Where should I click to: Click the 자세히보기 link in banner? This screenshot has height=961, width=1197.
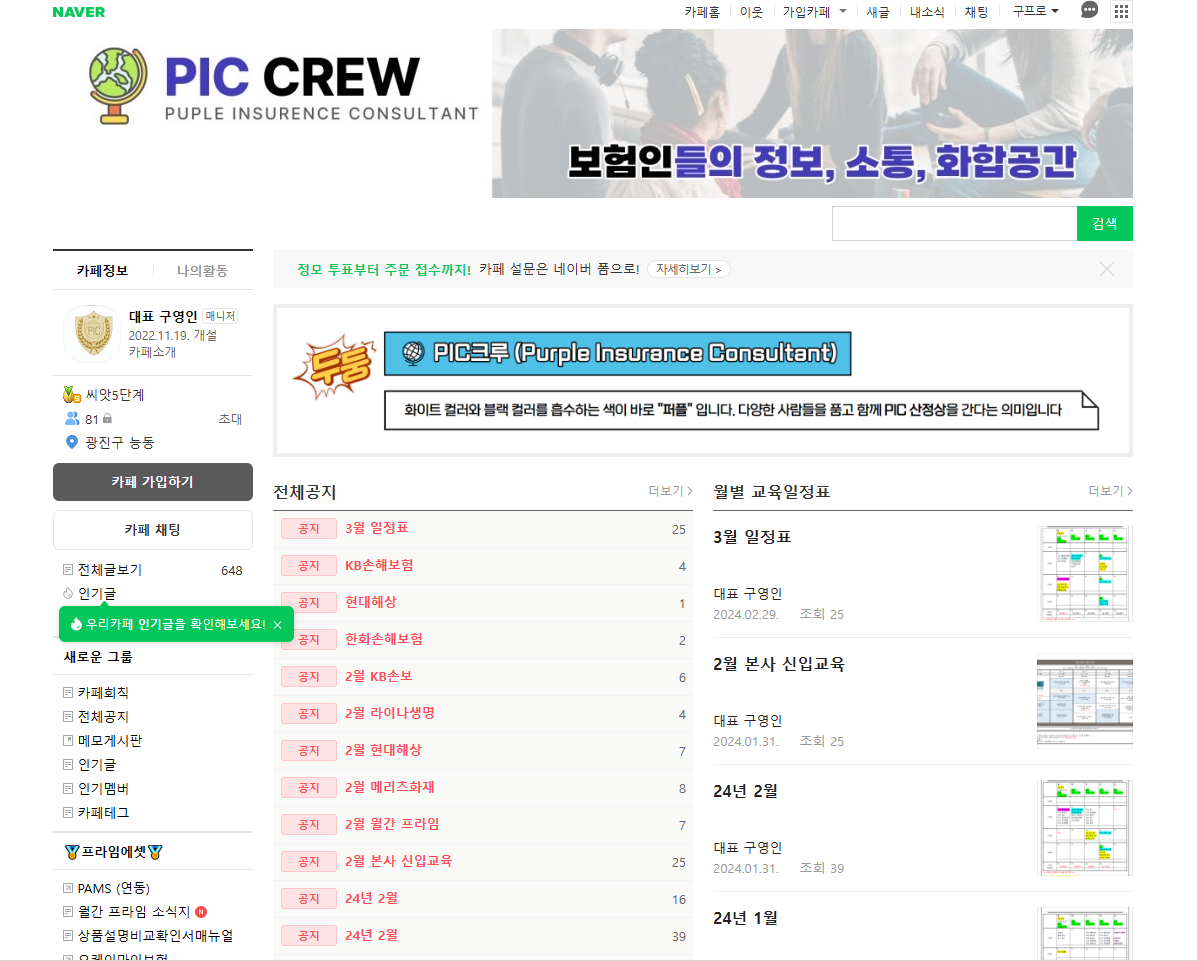[x=689, y=269]
